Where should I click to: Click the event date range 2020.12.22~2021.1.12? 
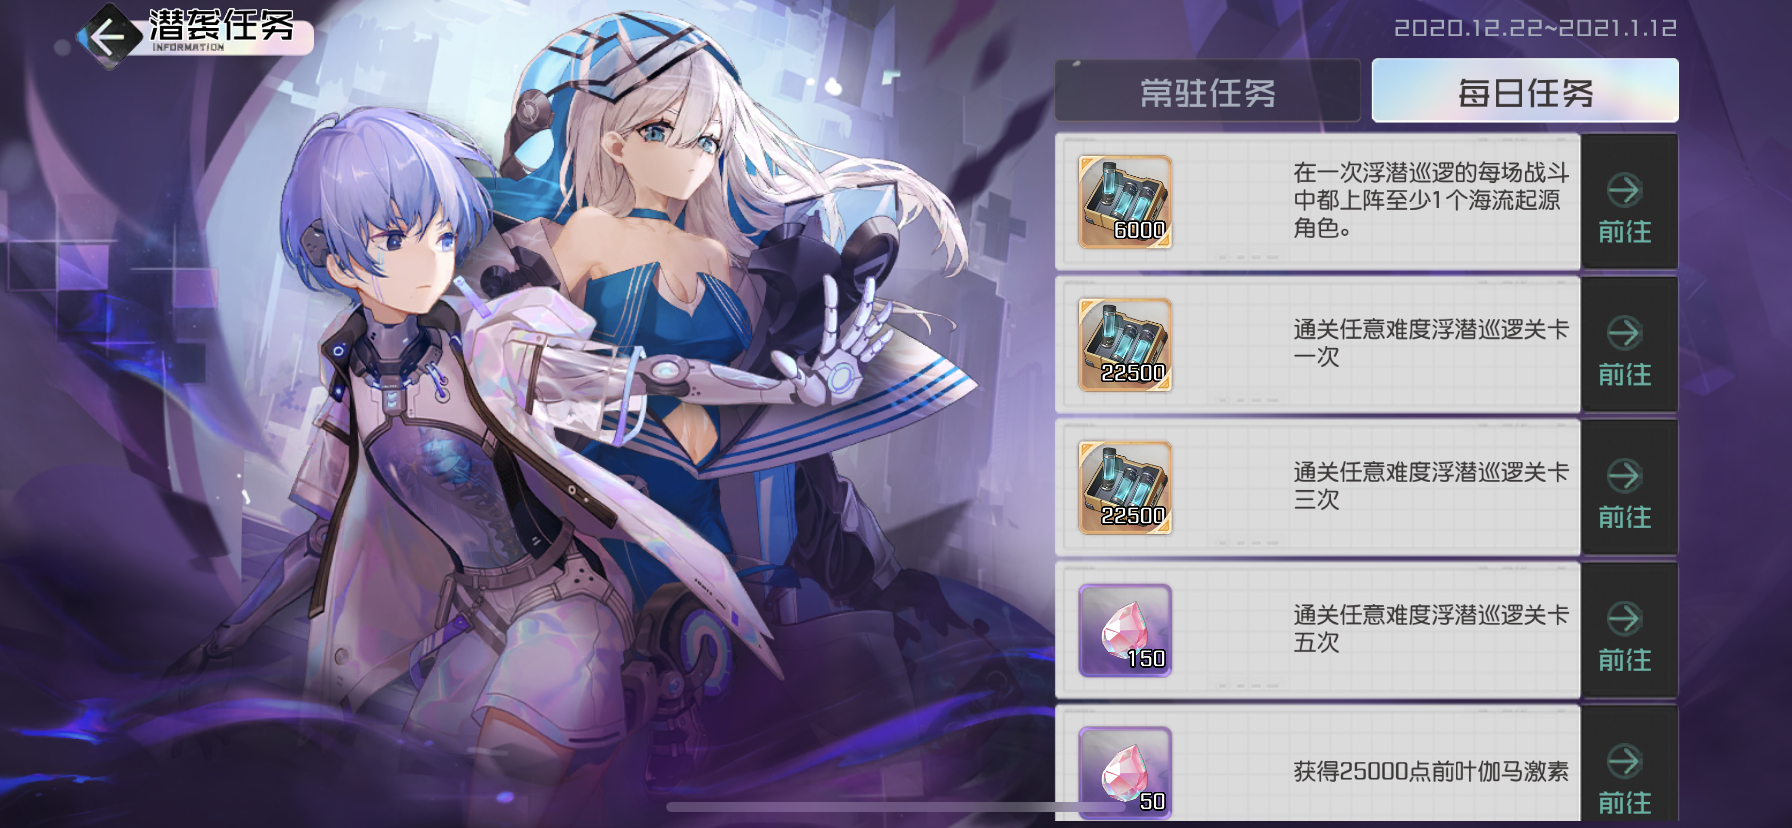click(1535, 28)
